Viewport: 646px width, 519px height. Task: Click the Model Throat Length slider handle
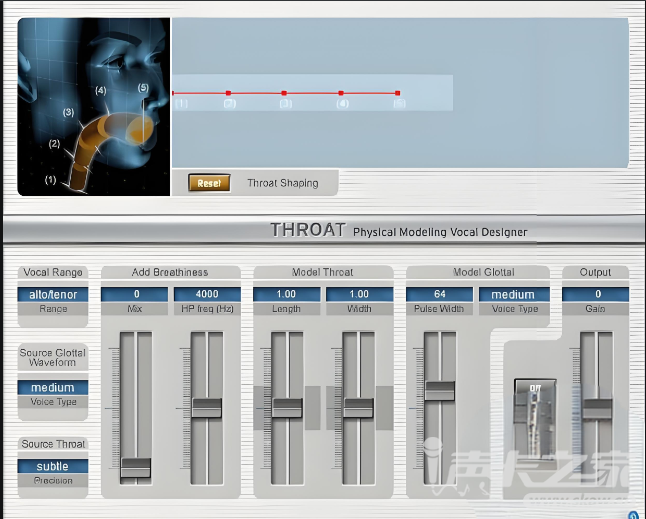pos(287,408)
